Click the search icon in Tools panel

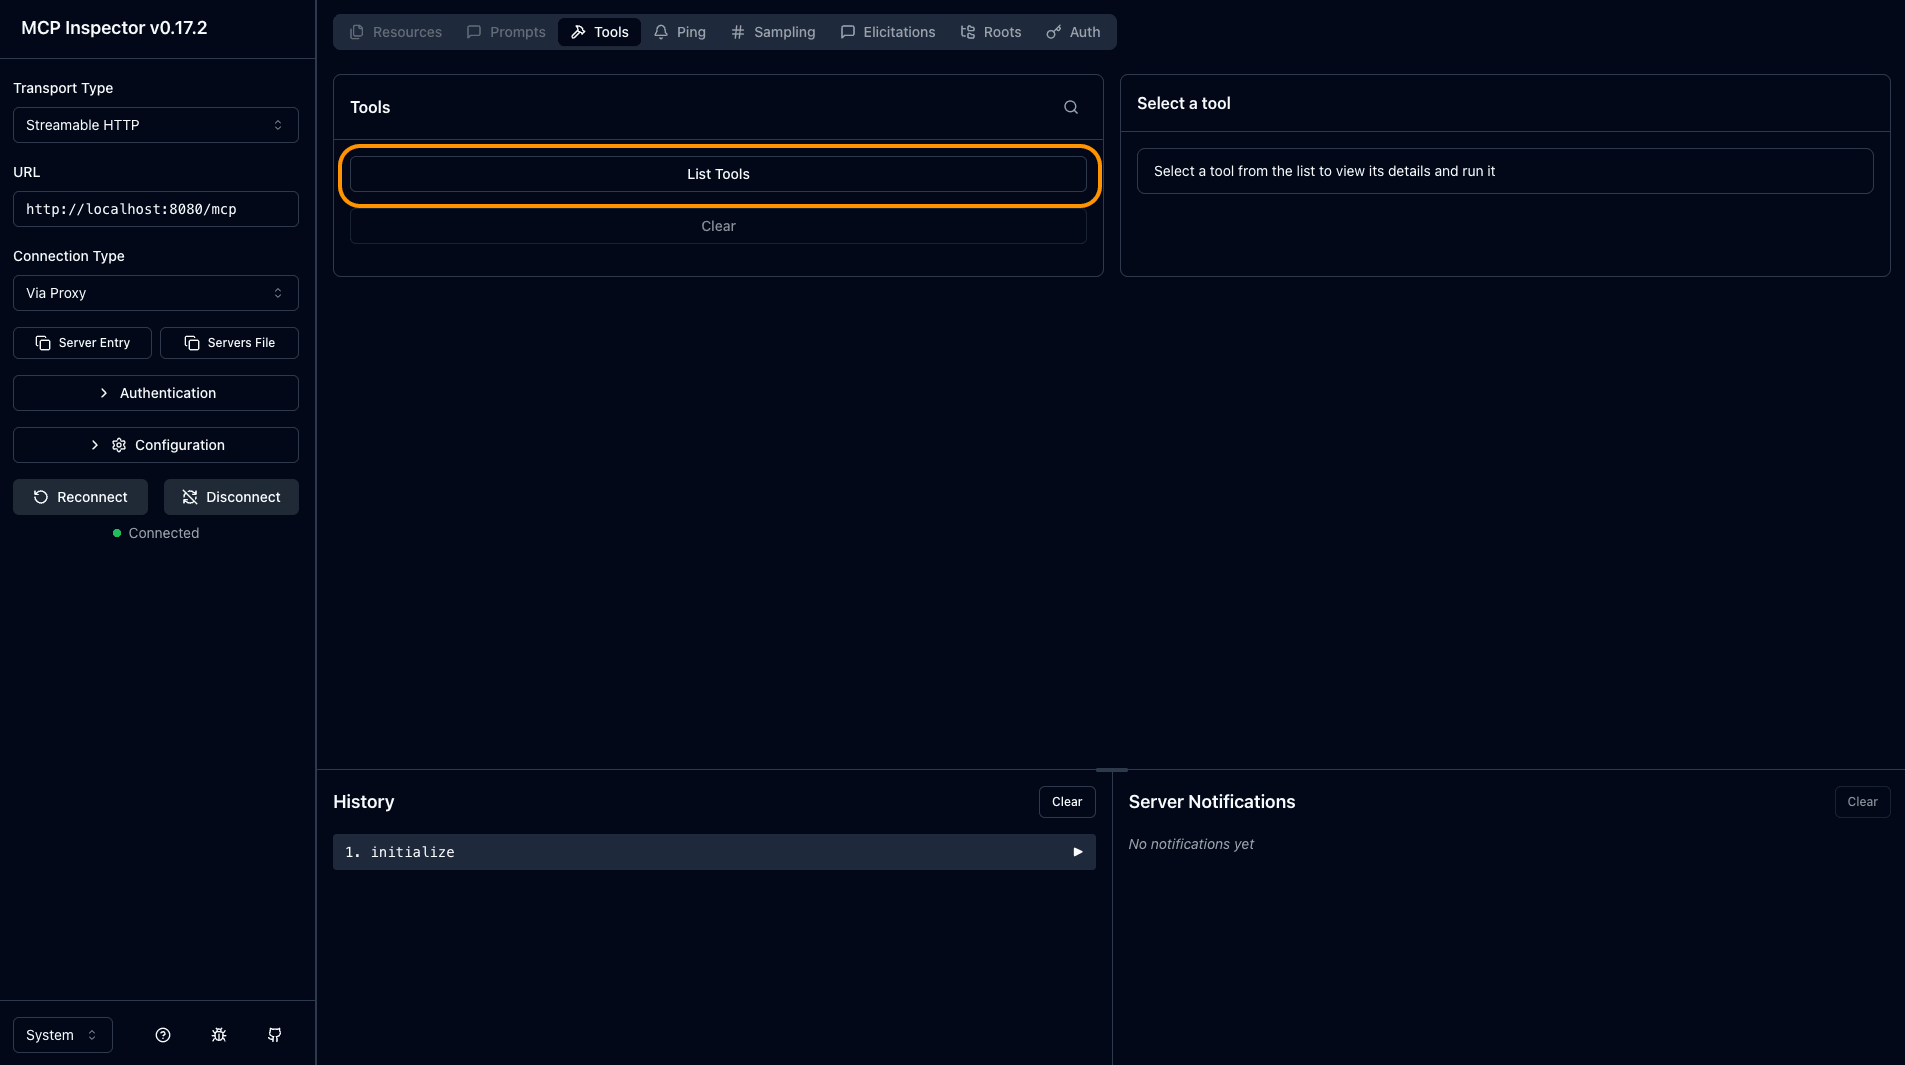(1070, 107)
